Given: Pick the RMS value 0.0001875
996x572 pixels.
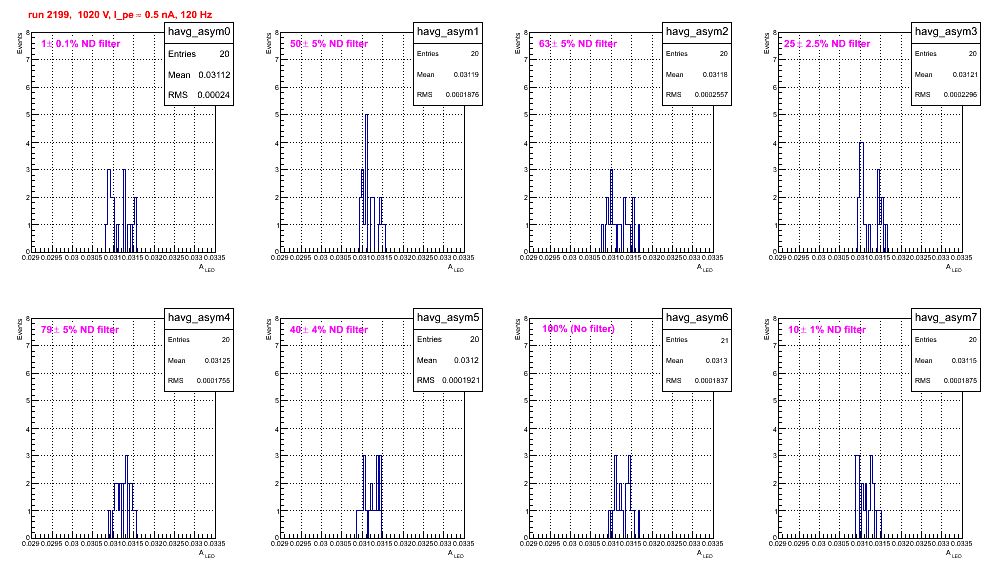Looking at the screenshot, I should click(961, 381).
